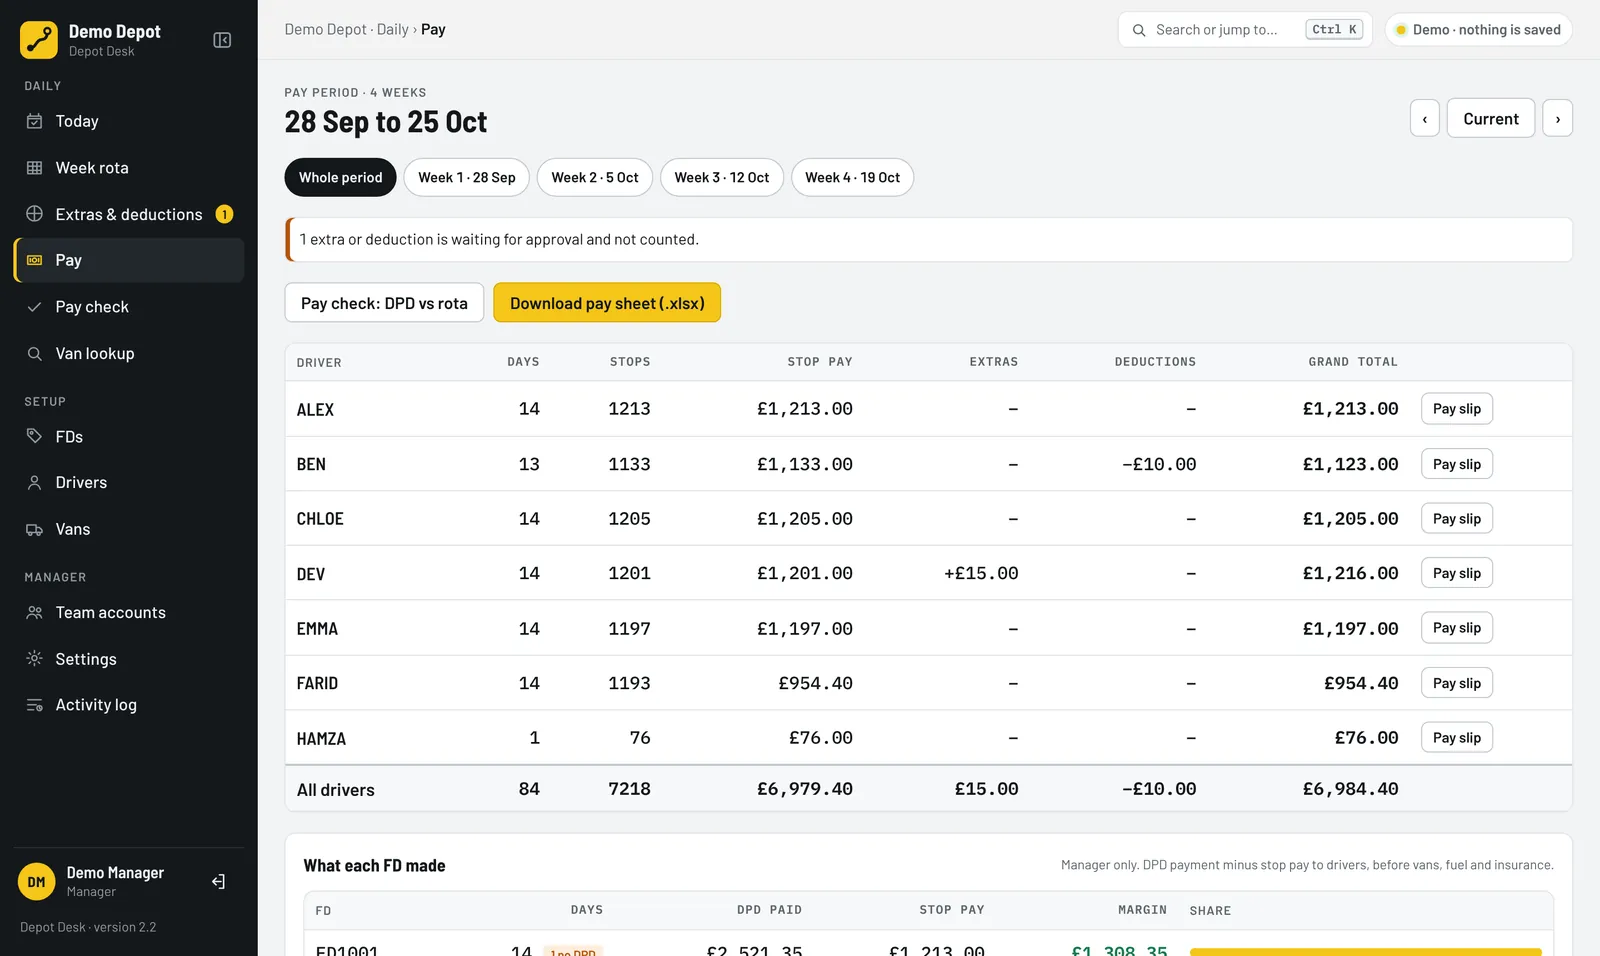Select Week 1 · 28 Sep tab
Viewport: 1600px width, 956px height.
click(x=467, y=177)
